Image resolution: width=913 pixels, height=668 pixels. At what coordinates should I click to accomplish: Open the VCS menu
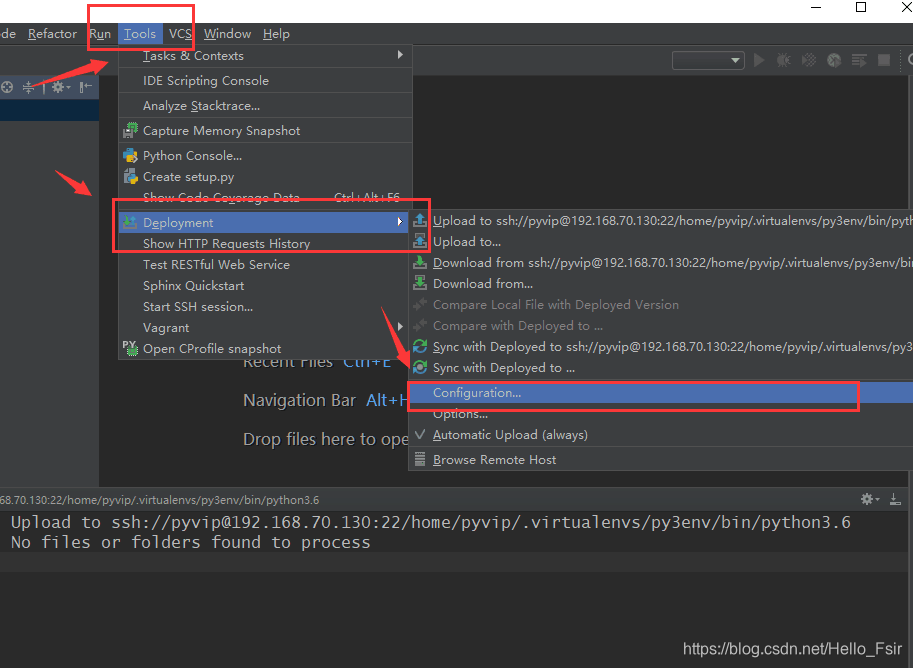click(180, 34)
